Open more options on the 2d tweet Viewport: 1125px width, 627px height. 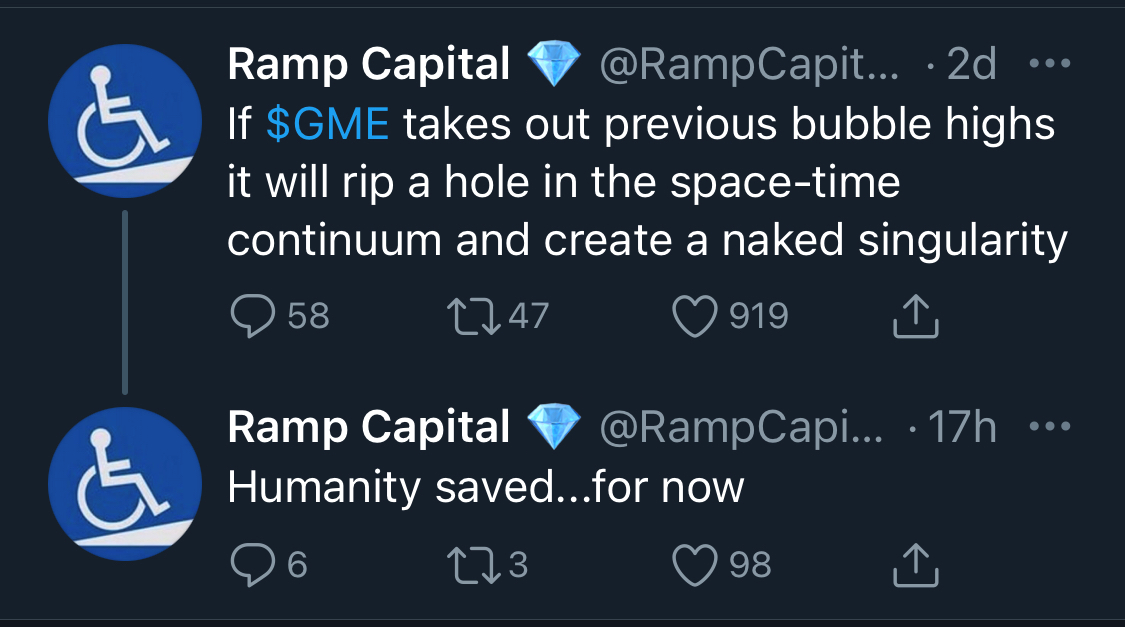coord(1049,65)
